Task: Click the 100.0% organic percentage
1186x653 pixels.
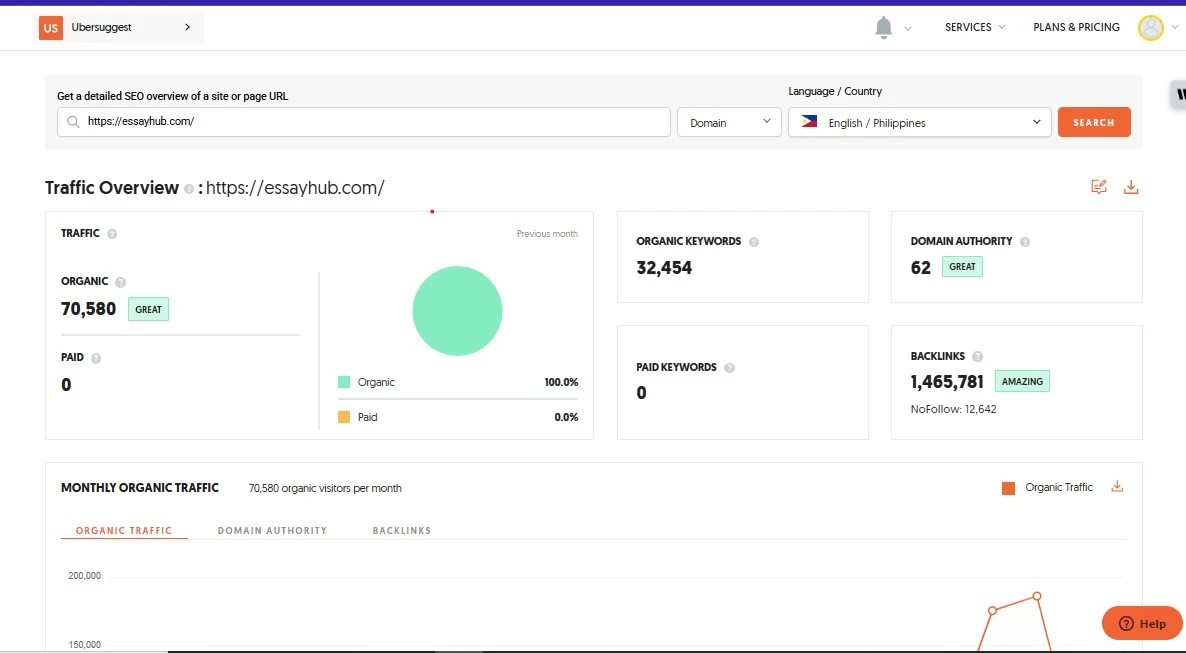Action: tap(561, 382)
